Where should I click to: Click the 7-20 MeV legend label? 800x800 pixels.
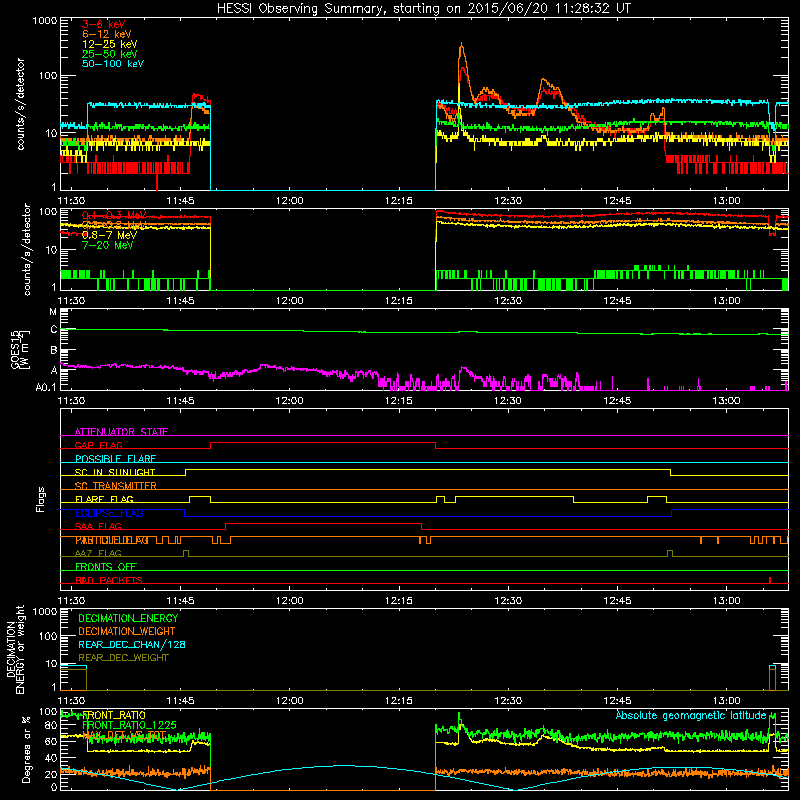[108, 245]
